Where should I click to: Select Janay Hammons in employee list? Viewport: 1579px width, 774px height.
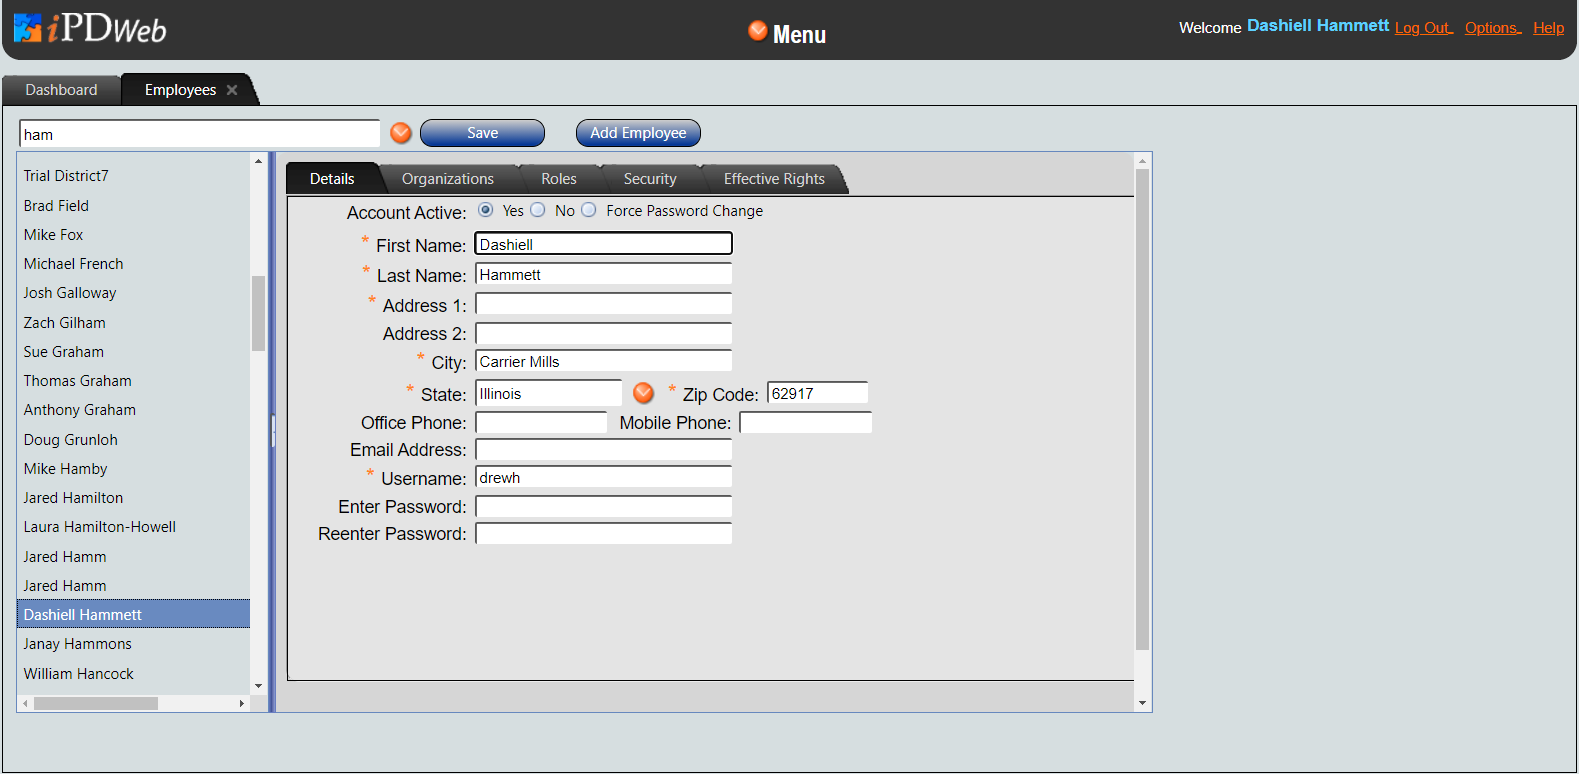pyautogui.click(x=78, y=644)
